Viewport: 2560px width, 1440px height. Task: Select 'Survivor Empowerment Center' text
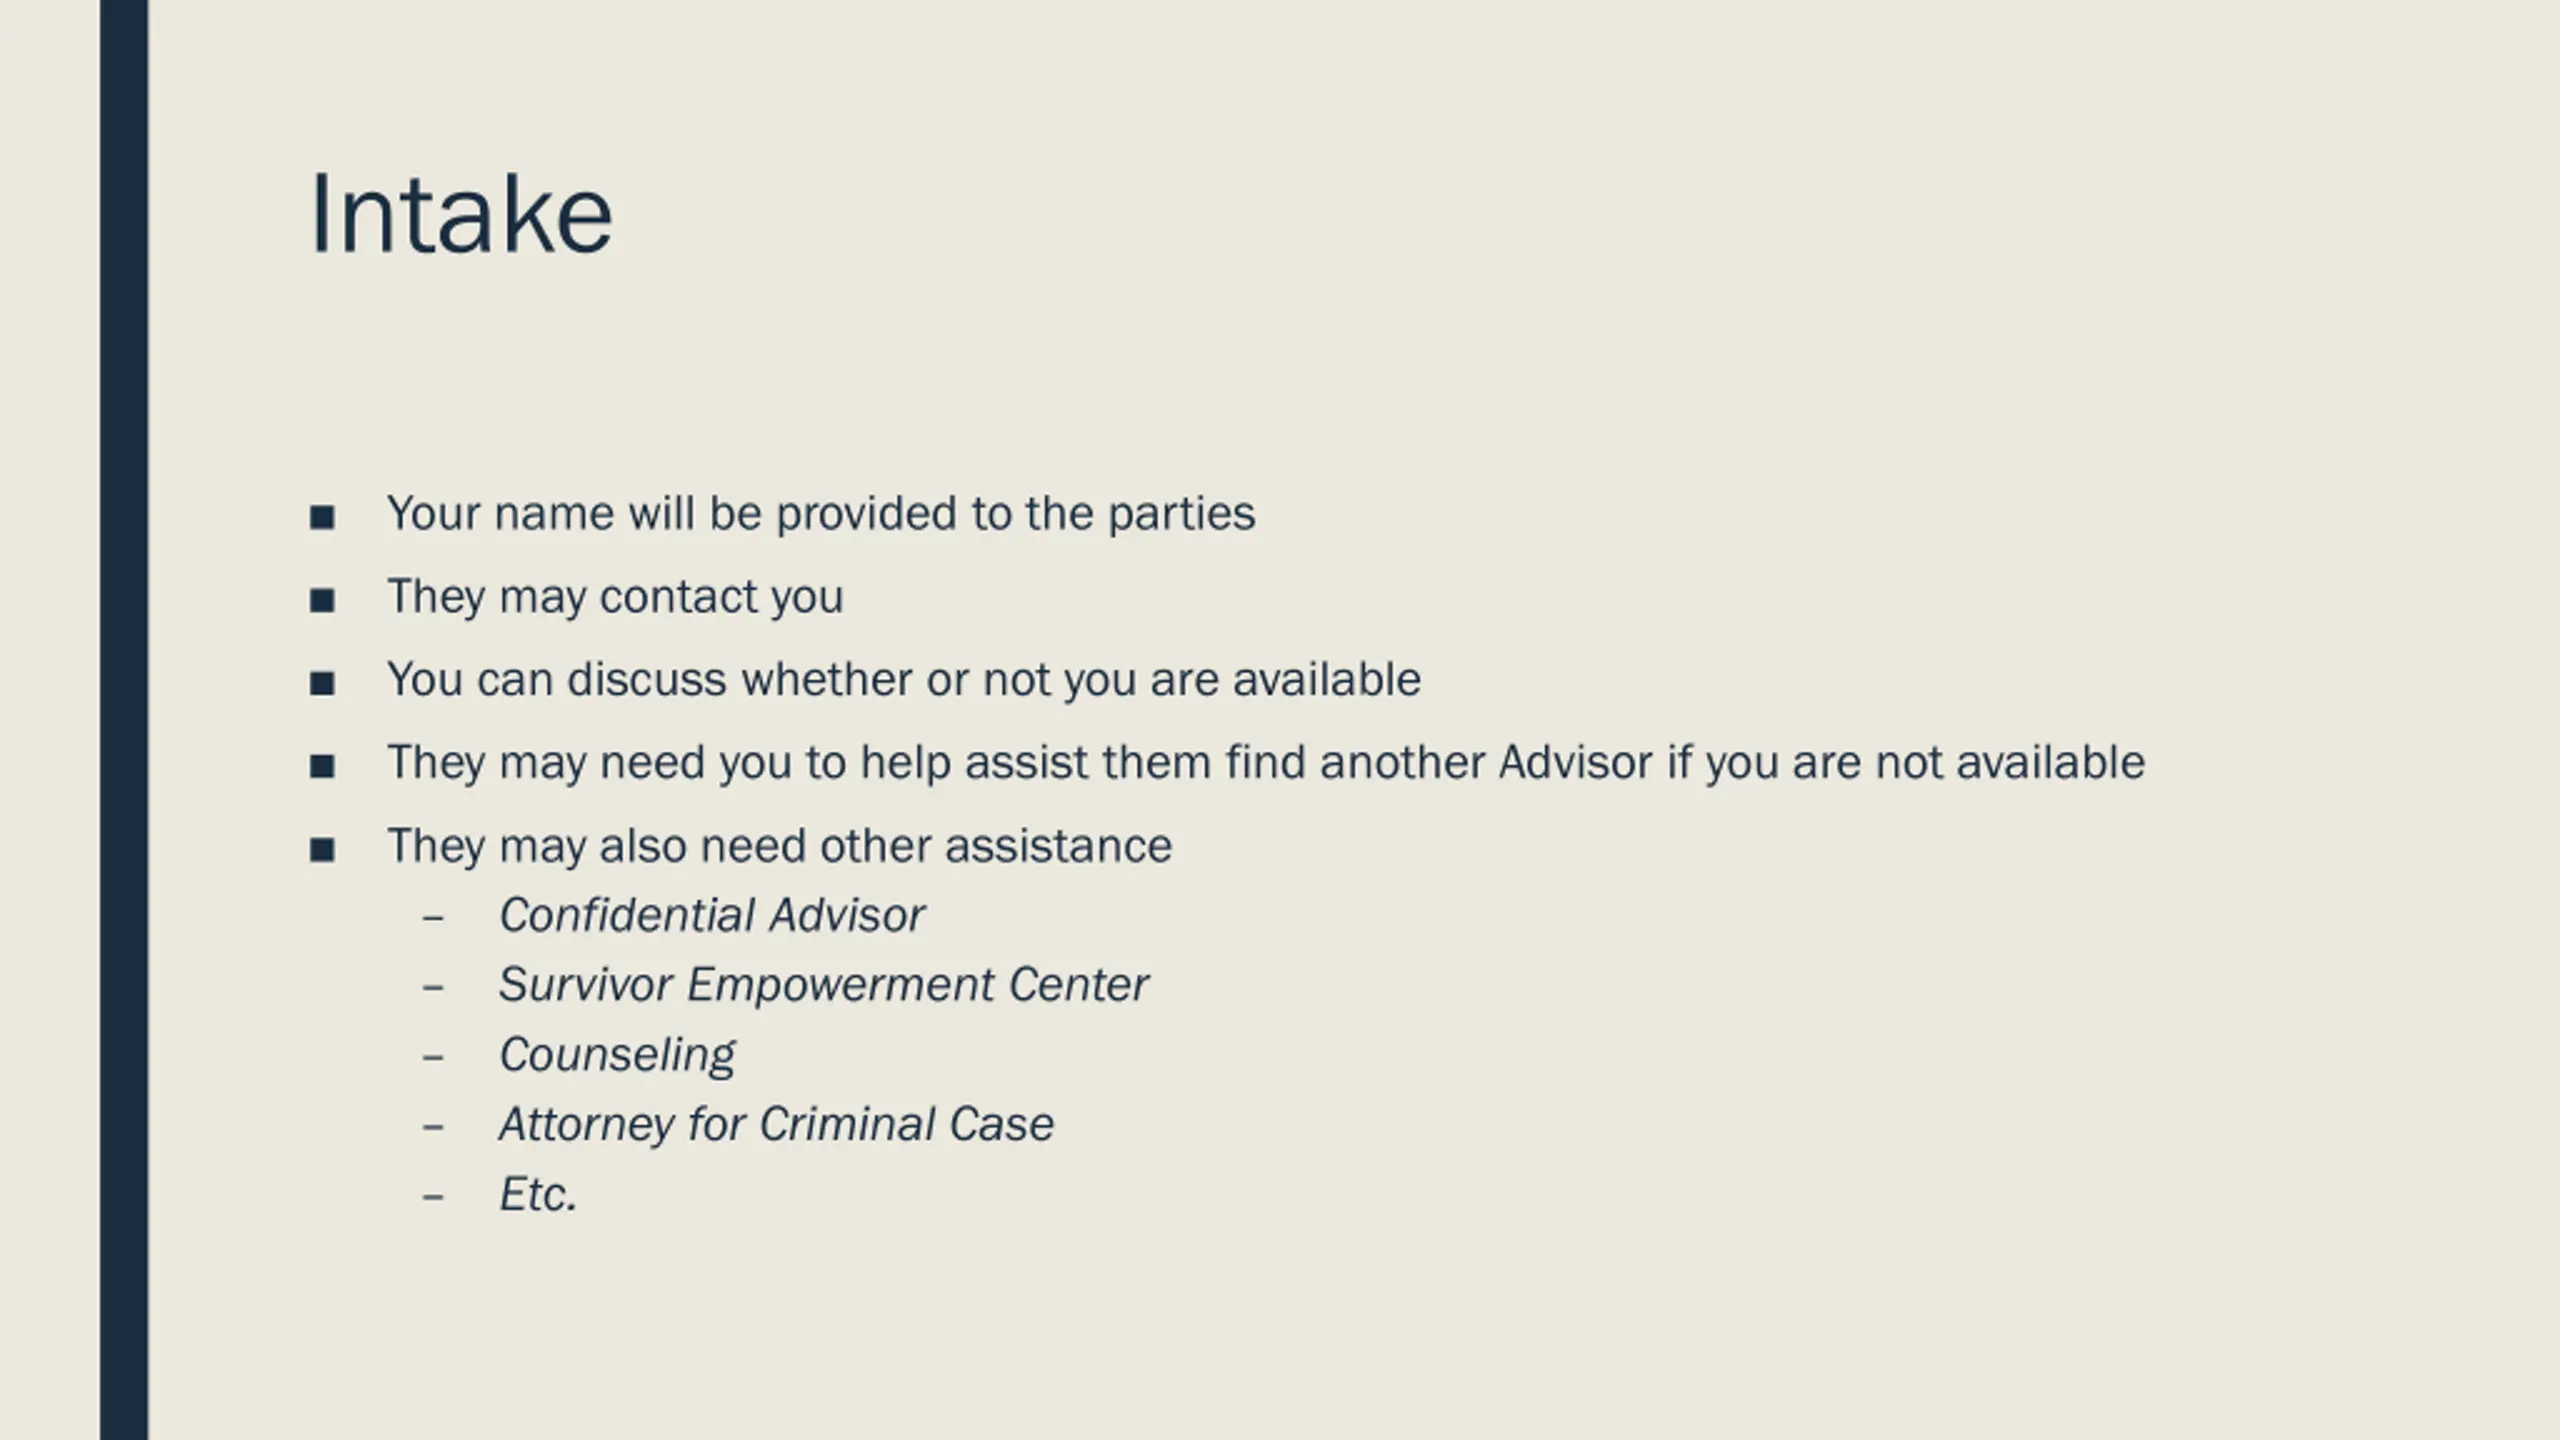point(824,985)
